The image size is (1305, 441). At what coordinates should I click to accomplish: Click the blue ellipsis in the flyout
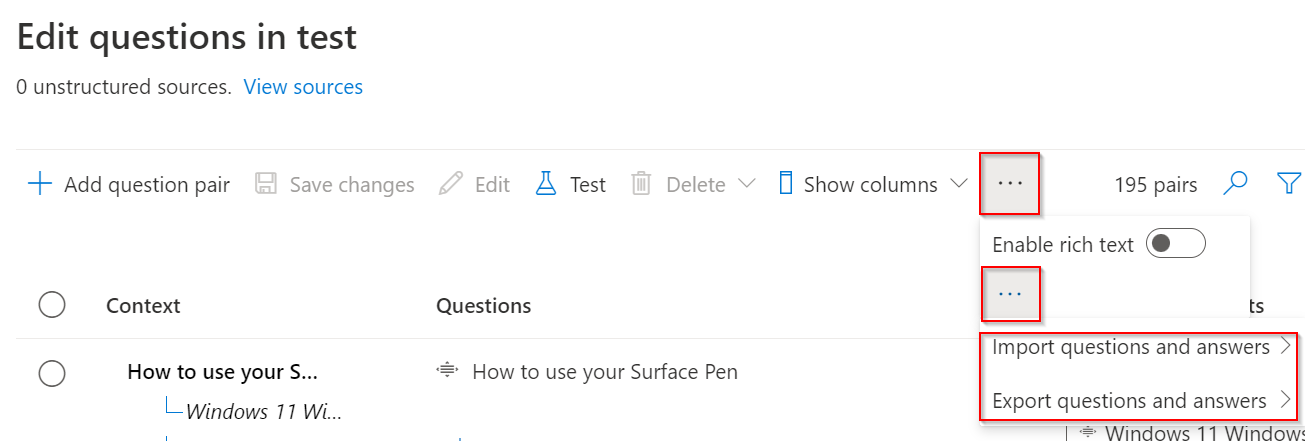pyautogui.click(x=1010, y=294)
